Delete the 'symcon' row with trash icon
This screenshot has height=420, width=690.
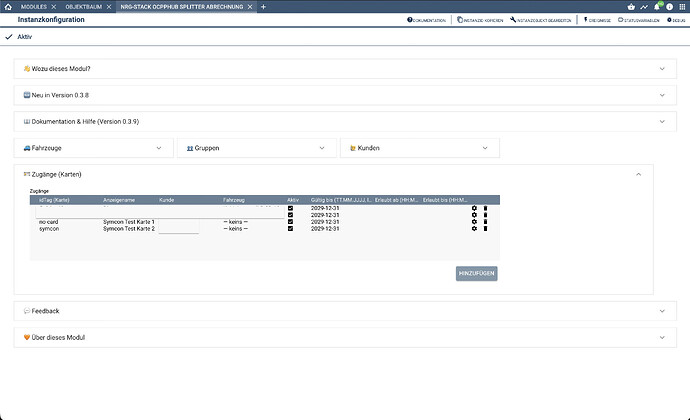[x=485, y=228]
